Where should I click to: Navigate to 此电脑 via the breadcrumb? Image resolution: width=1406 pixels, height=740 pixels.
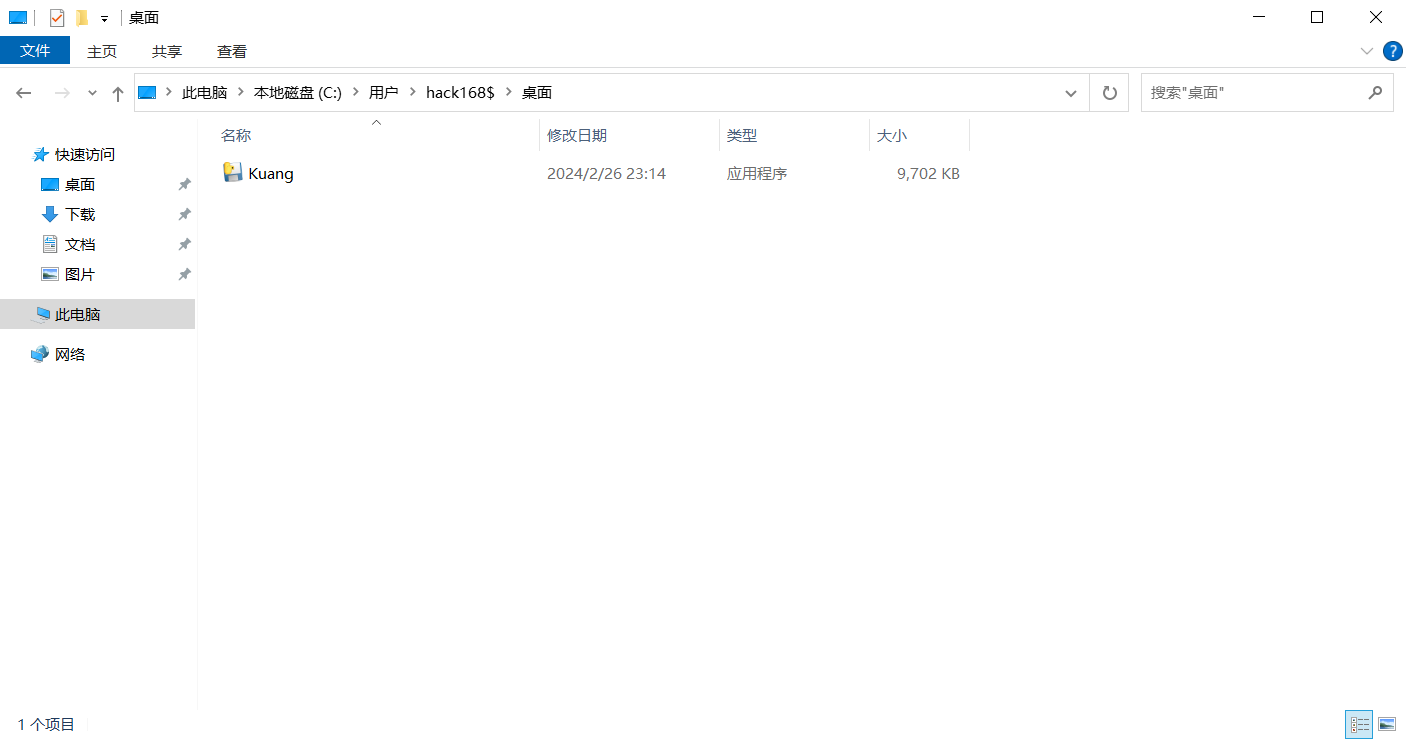[x=204, y=92]
